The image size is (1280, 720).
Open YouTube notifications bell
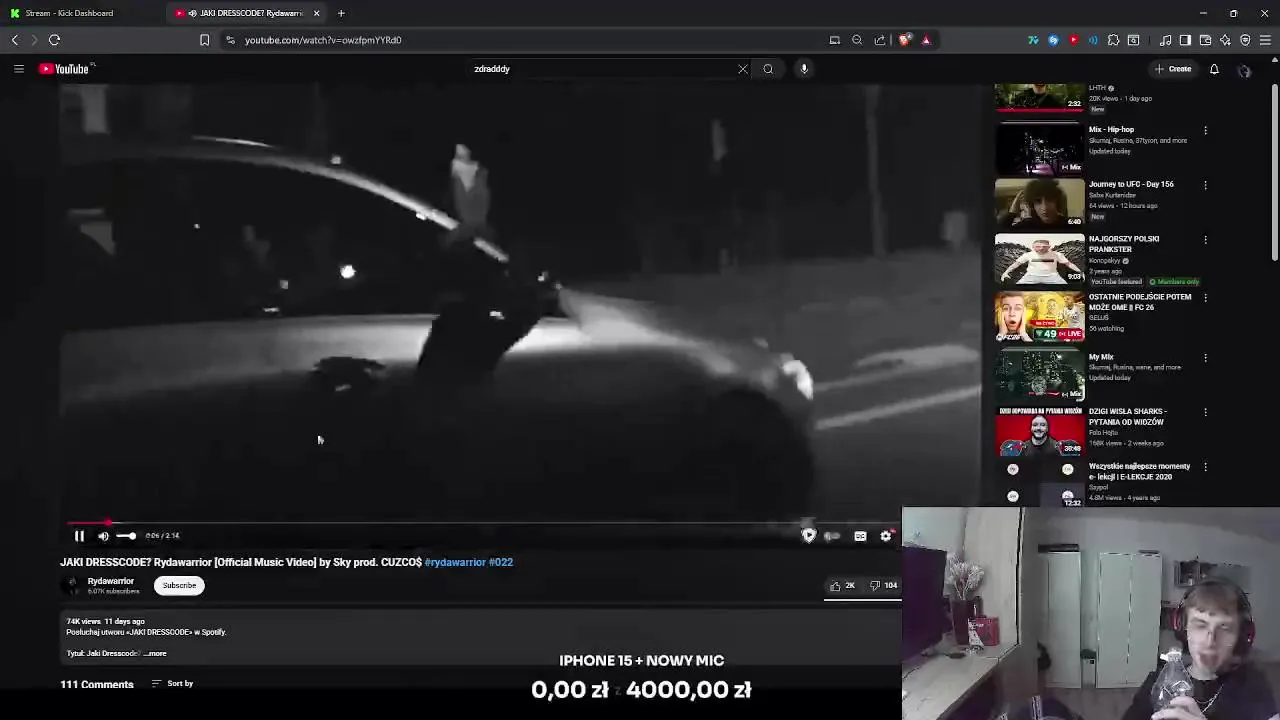click(1214, 69)
